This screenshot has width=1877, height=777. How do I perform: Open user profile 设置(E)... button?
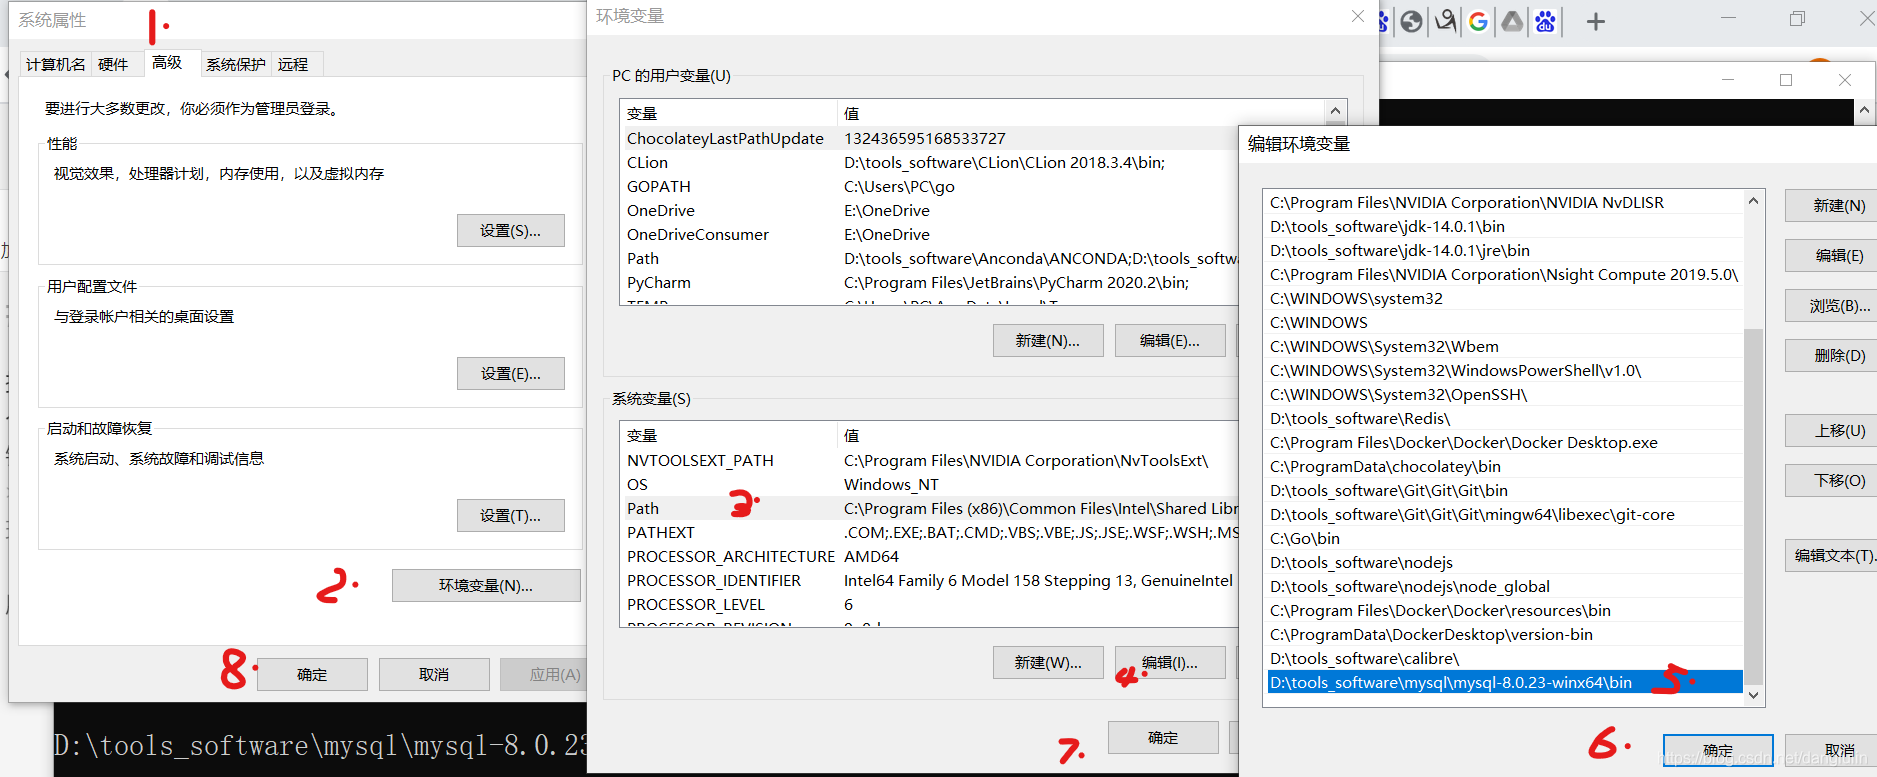tap(510, 373)
